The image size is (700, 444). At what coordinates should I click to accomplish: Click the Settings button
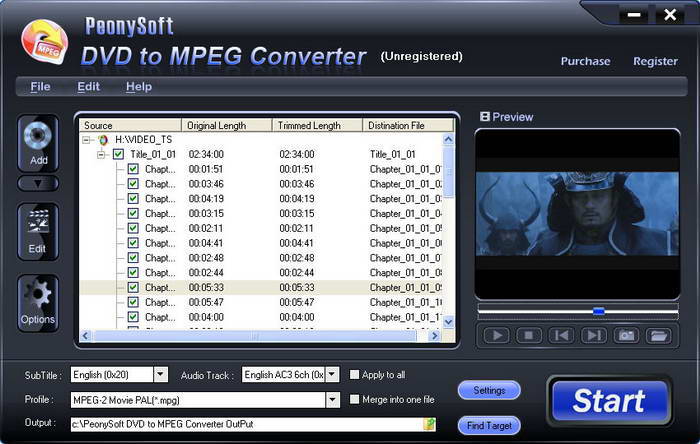(489, 390)
